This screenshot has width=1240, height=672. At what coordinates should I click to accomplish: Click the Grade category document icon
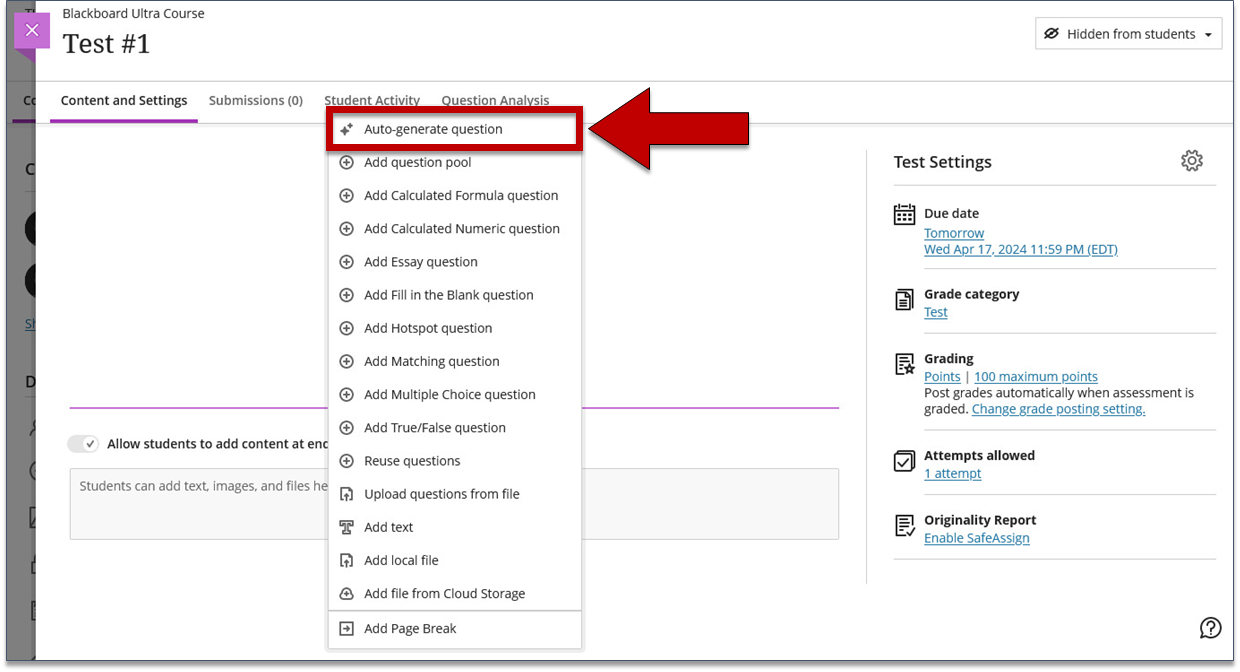point(904,299)
